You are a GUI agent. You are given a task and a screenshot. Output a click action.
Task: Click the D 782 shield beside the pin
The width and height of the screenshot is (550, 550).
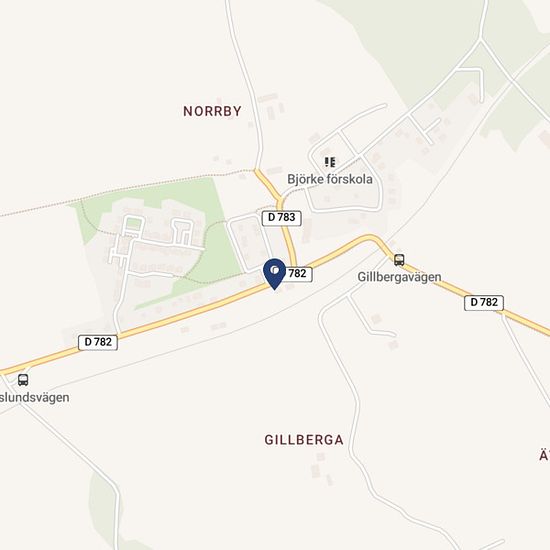point(297,274)
